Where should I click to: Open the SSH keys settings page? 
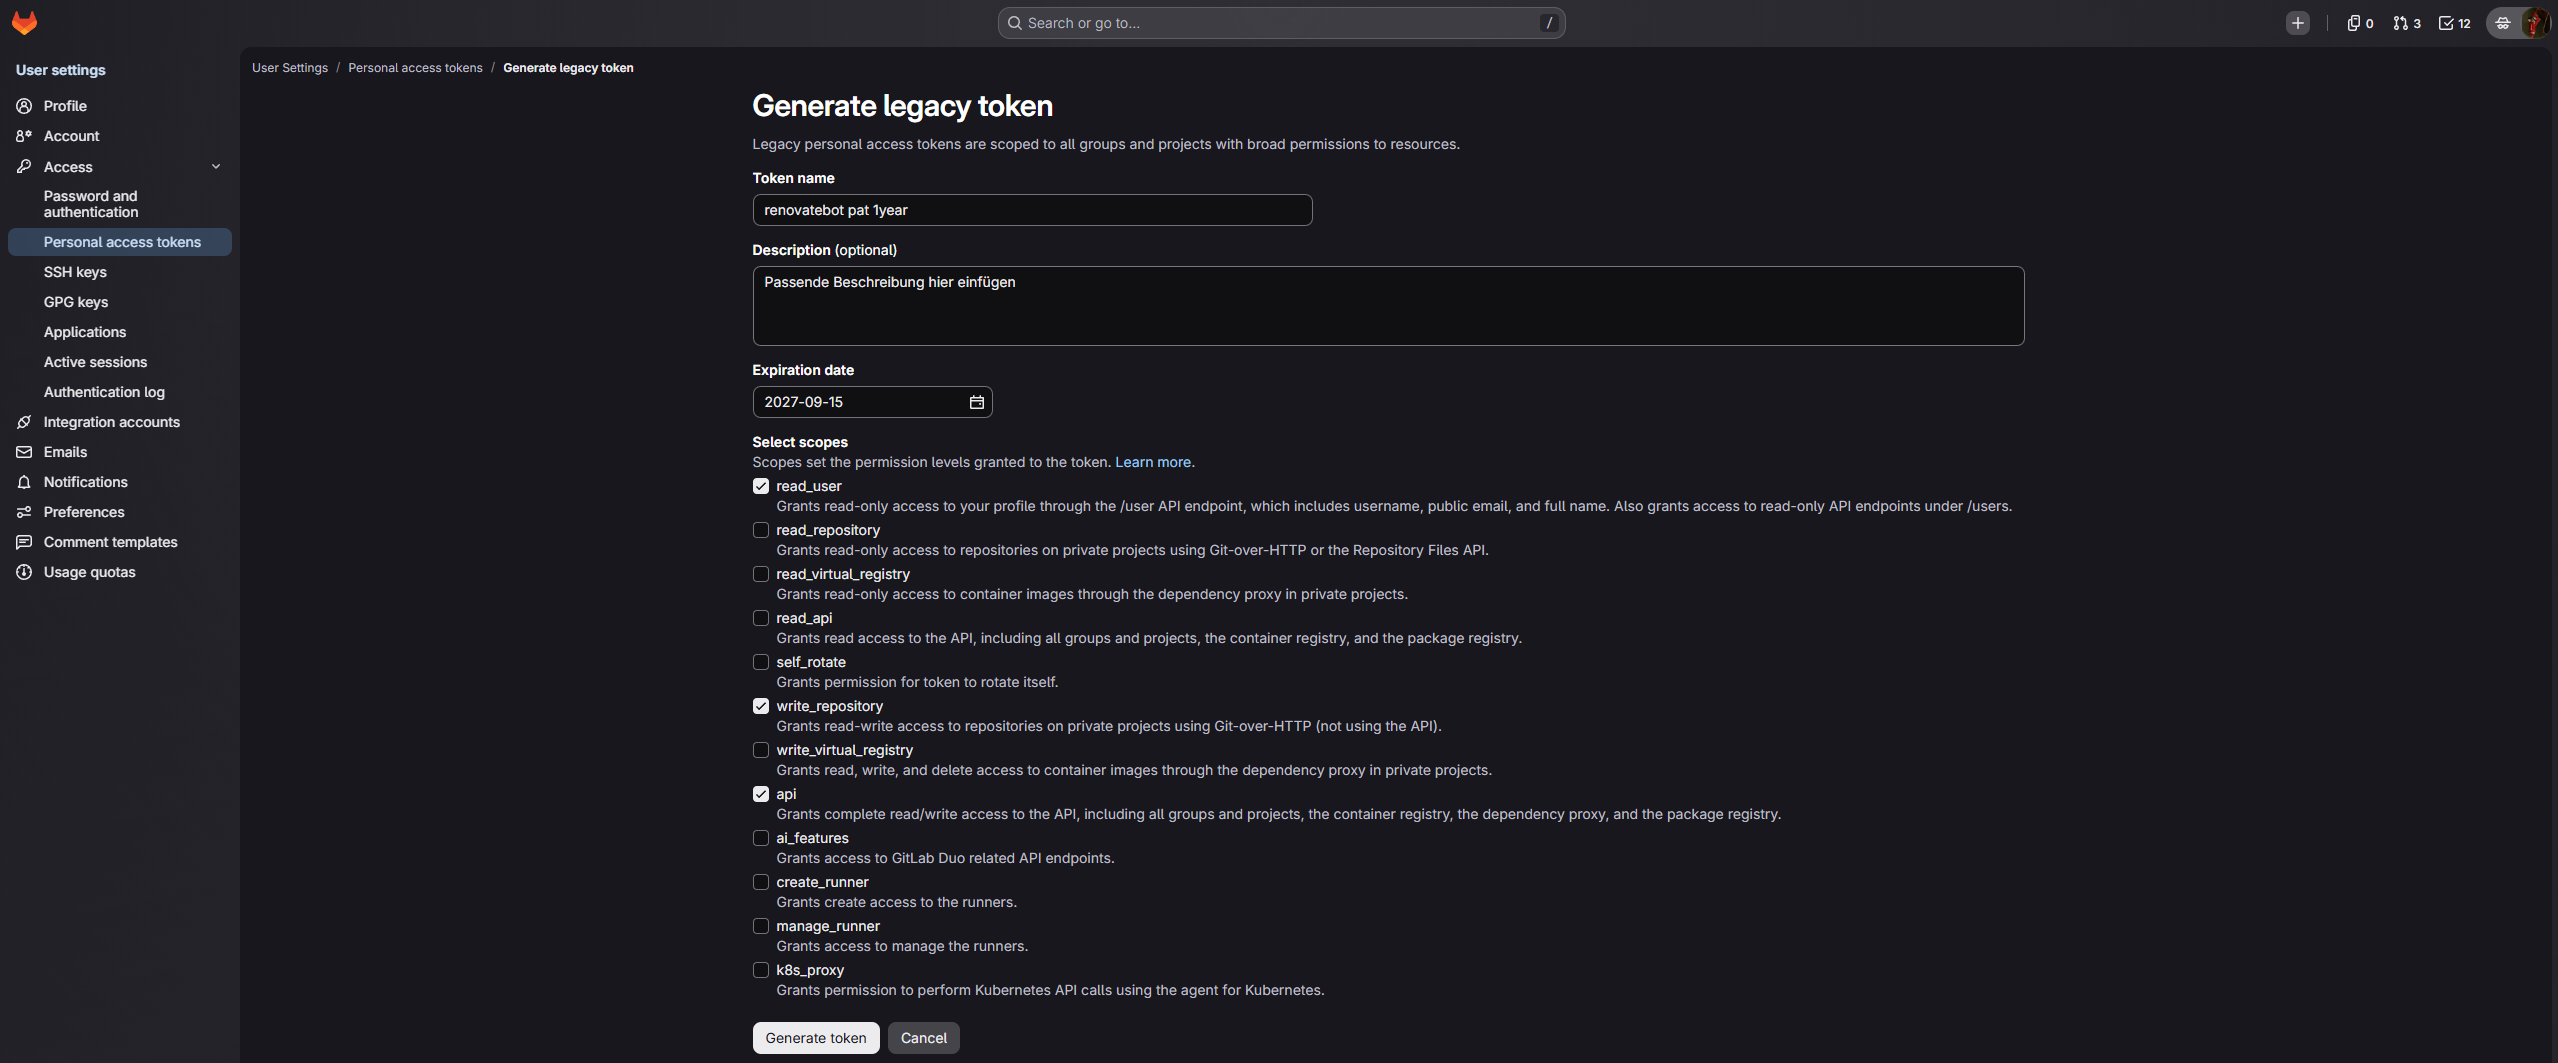(x=75, y=272)
